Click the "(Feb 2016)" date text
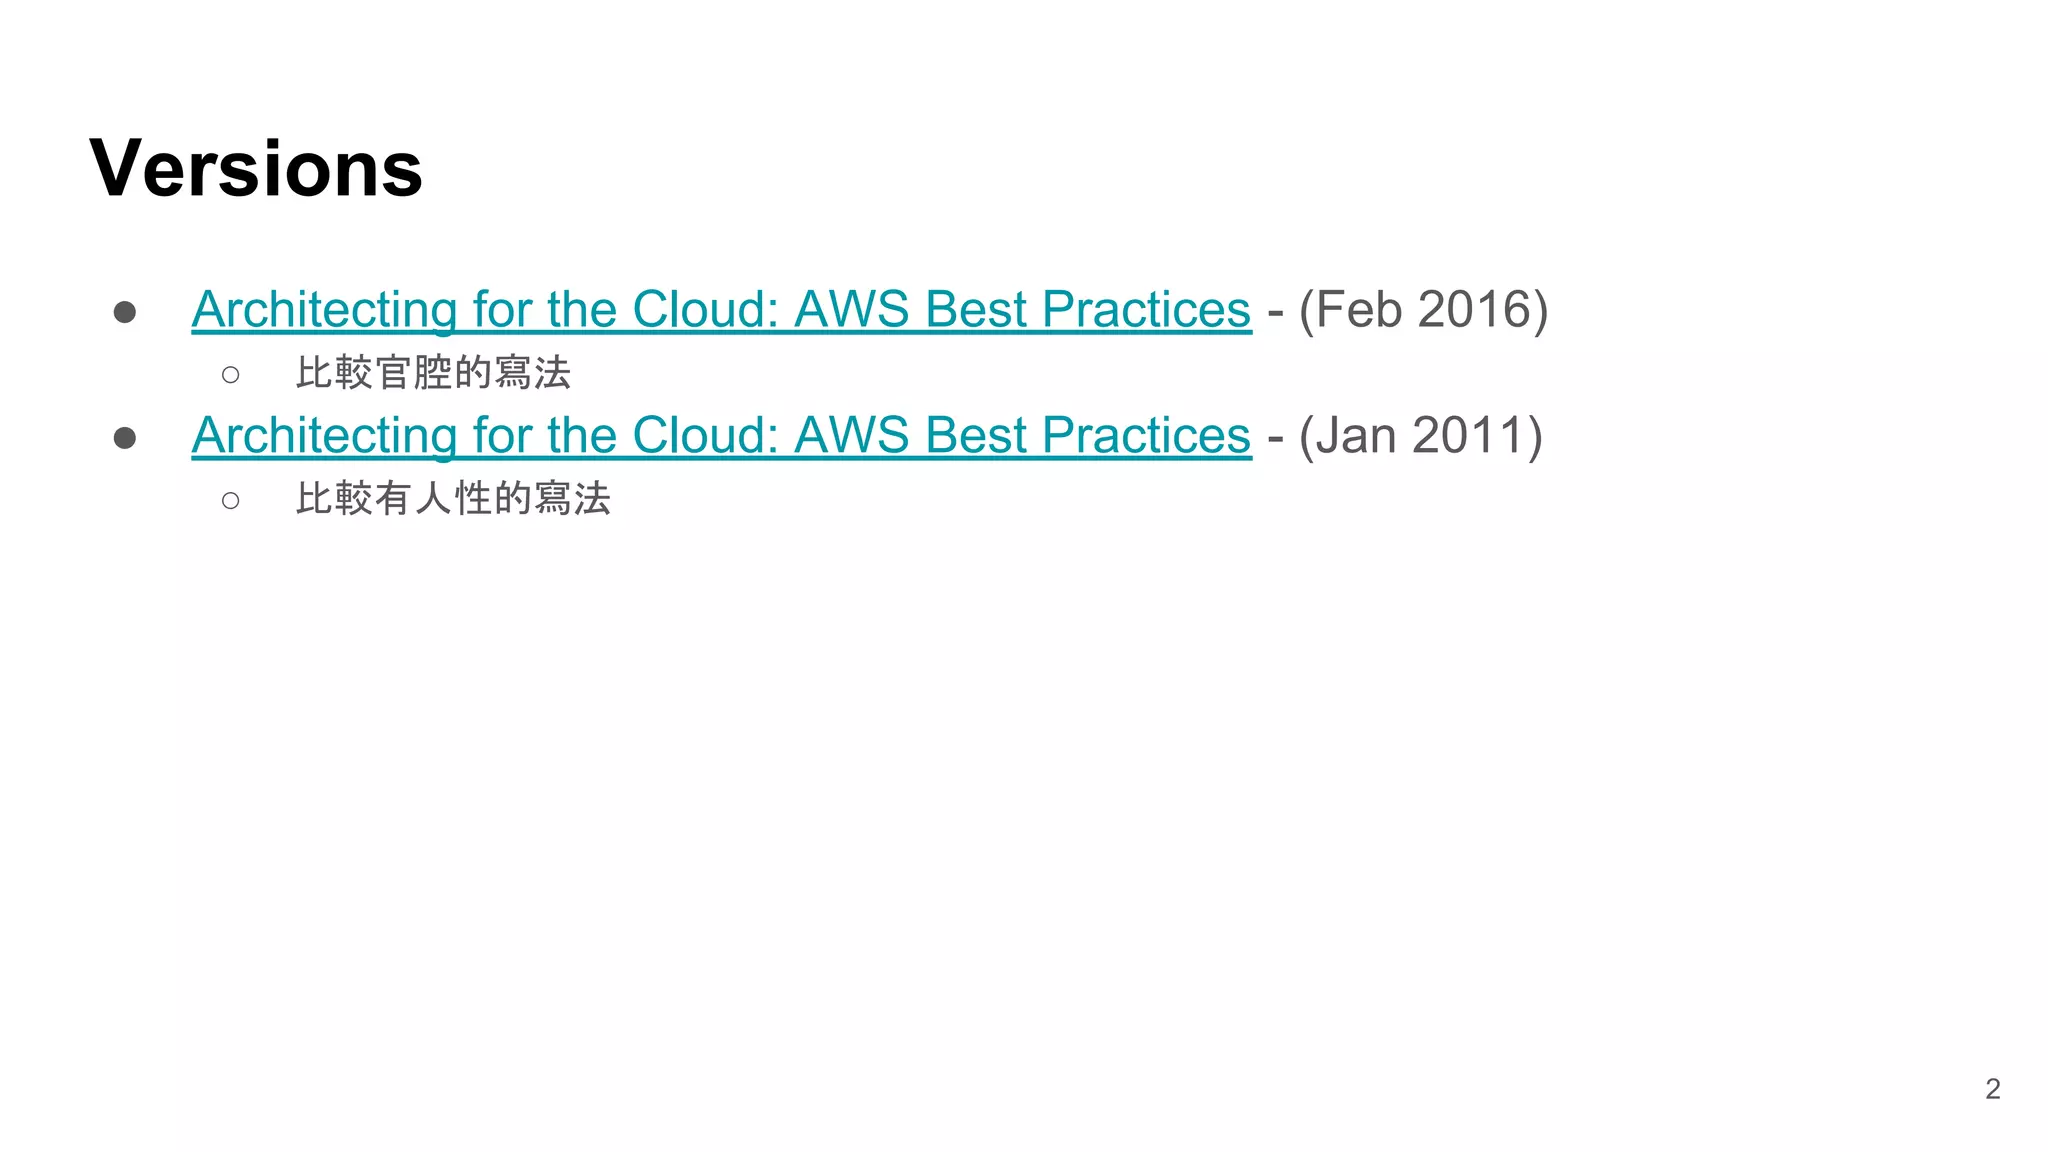 [x=1423, y=309]
